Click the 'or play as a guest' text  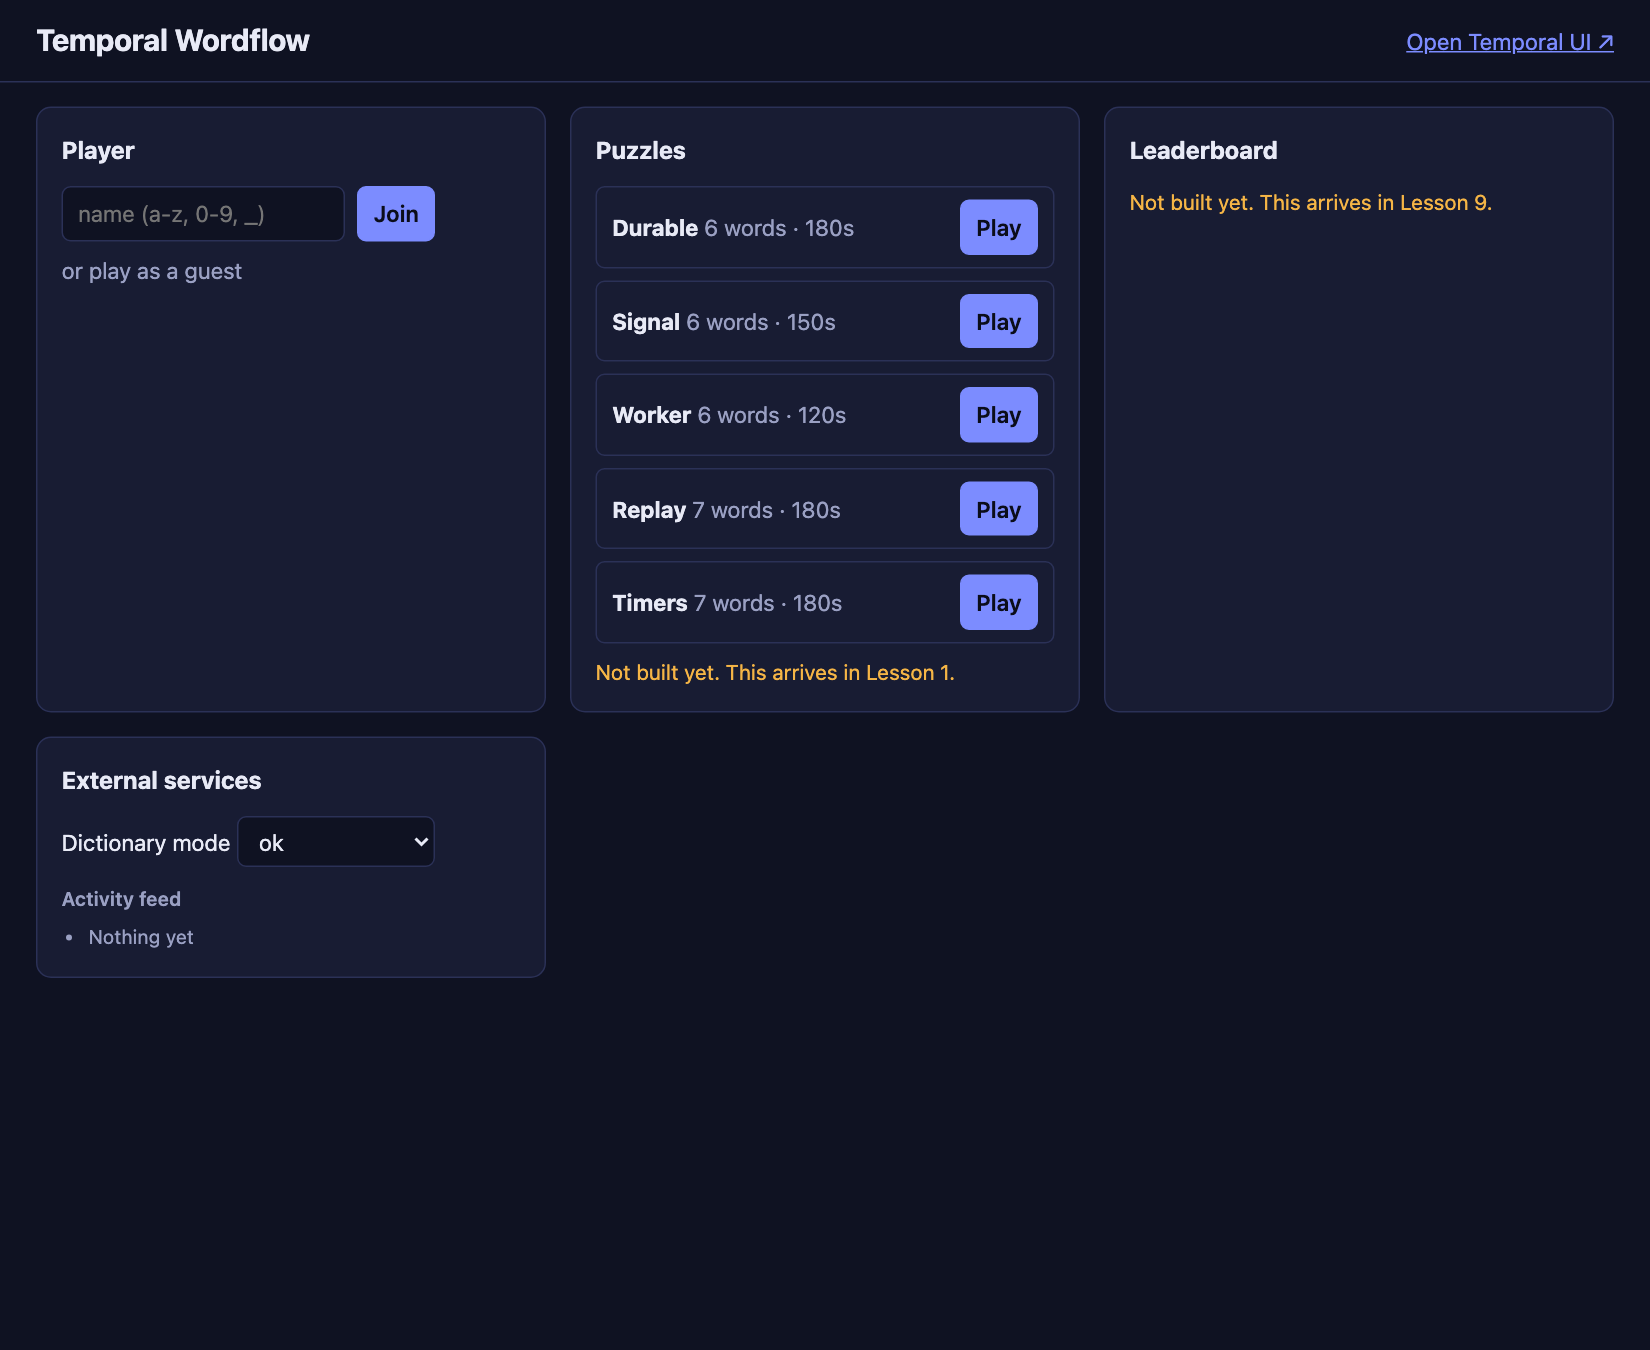(x=152, y=272)
